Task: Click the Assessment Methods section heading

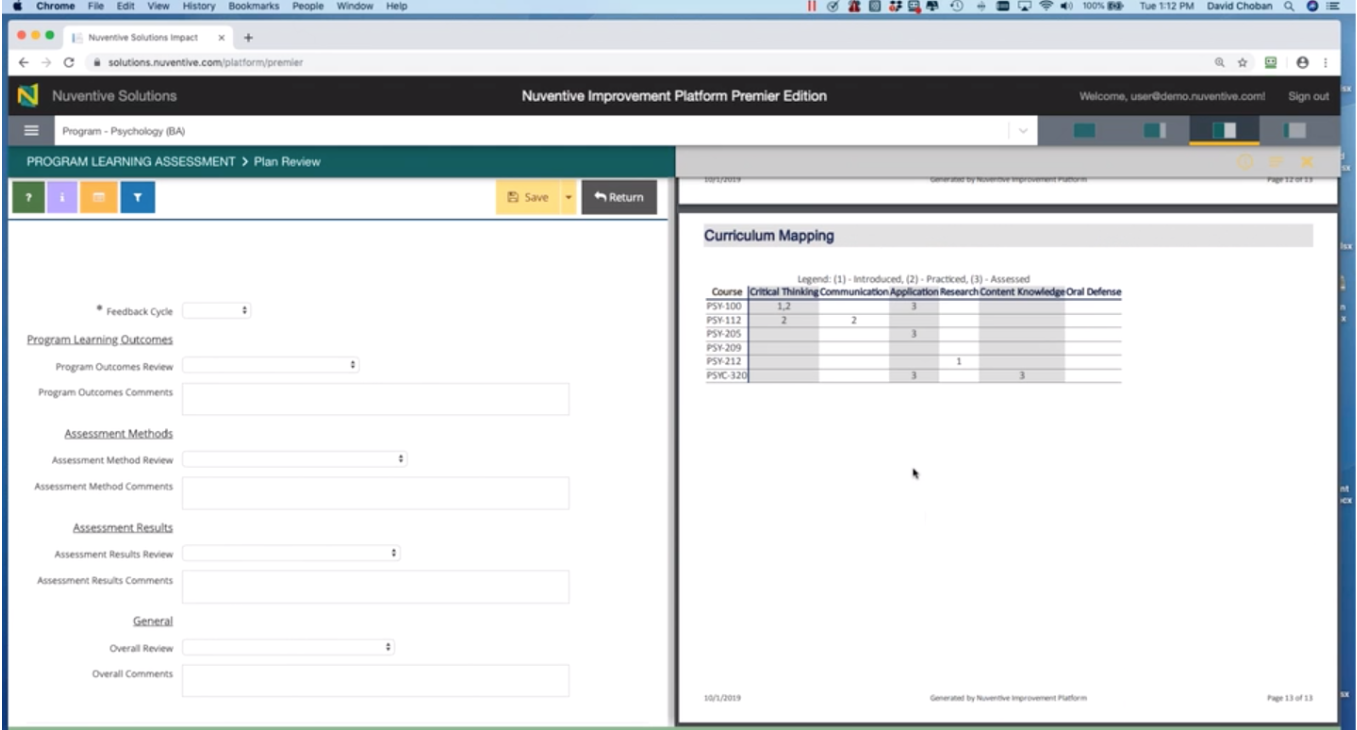Action: [119, 434]
